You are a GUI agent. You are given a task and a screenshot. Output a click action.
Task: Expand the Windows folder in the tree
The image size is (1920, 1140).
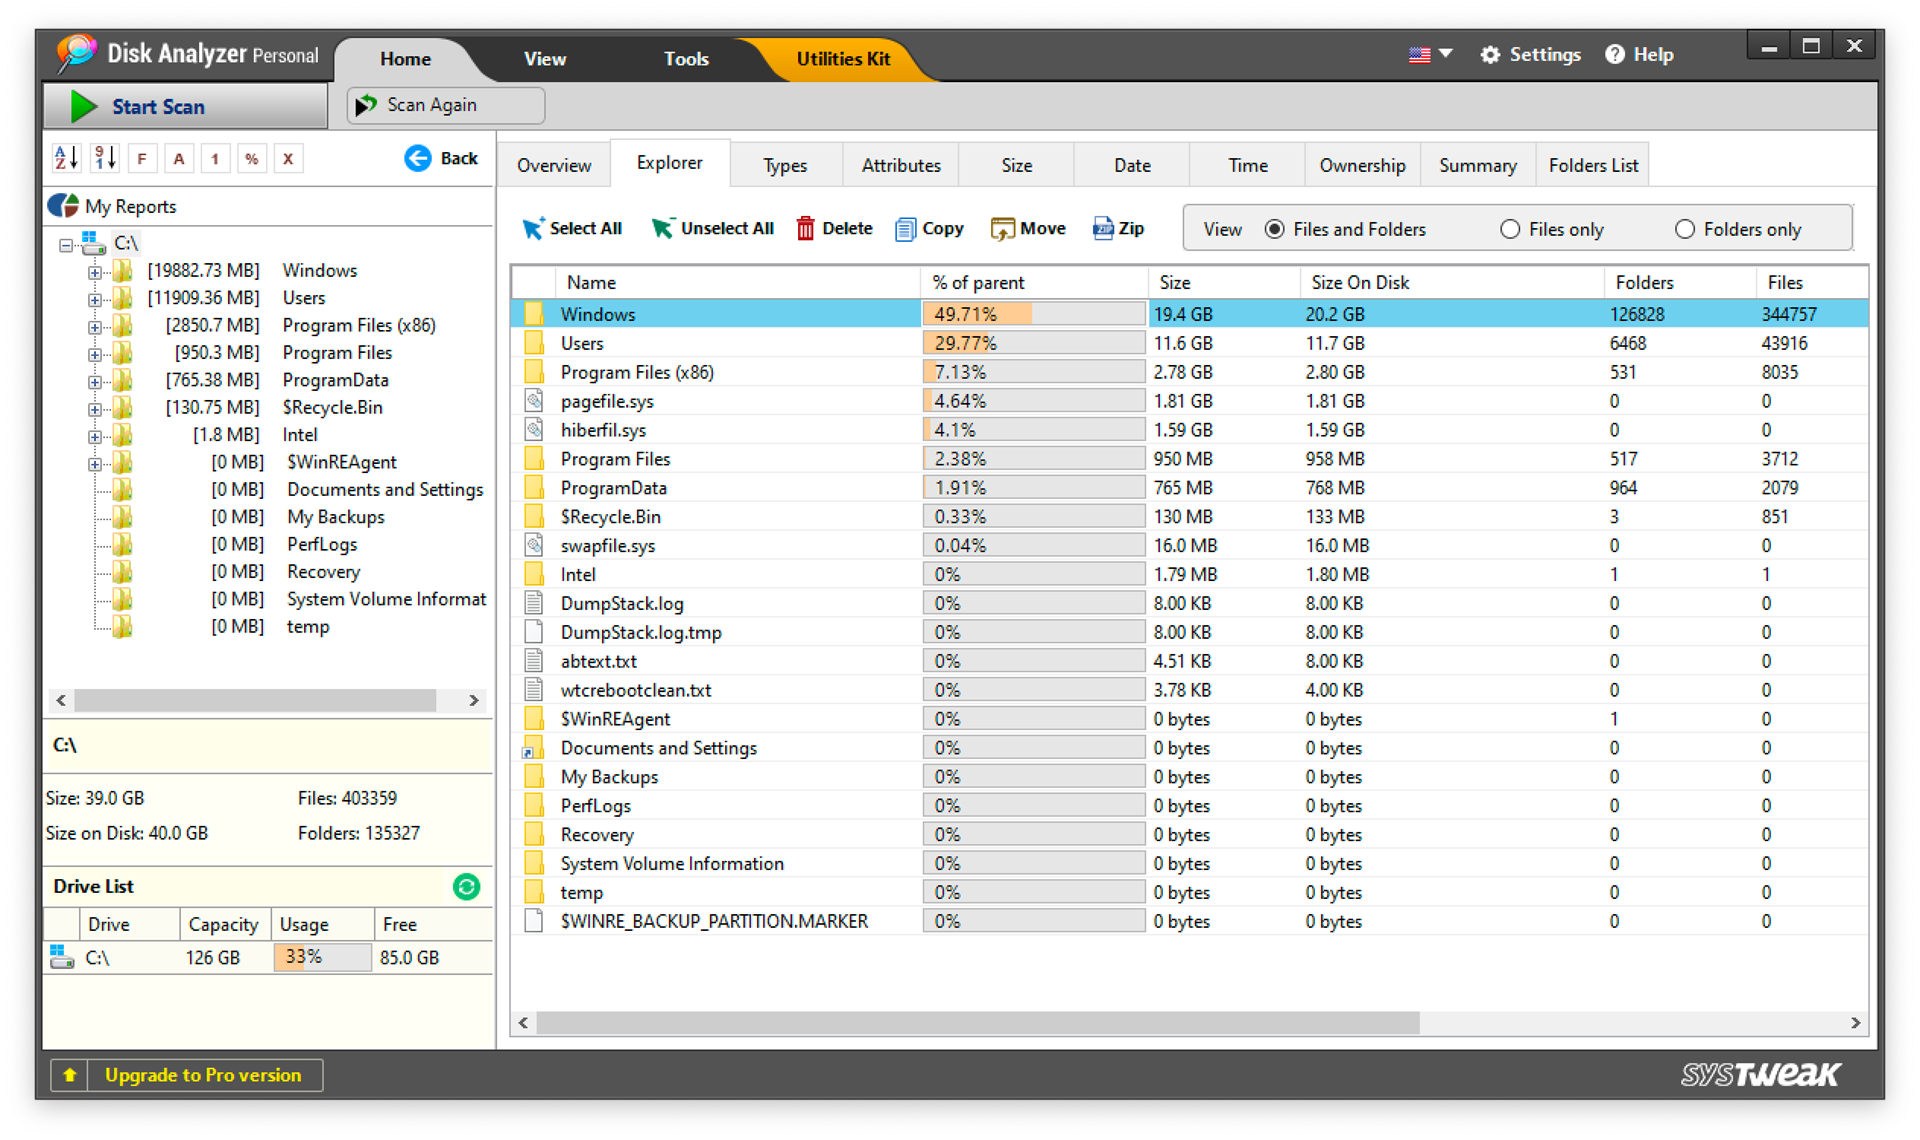(94, 272)
